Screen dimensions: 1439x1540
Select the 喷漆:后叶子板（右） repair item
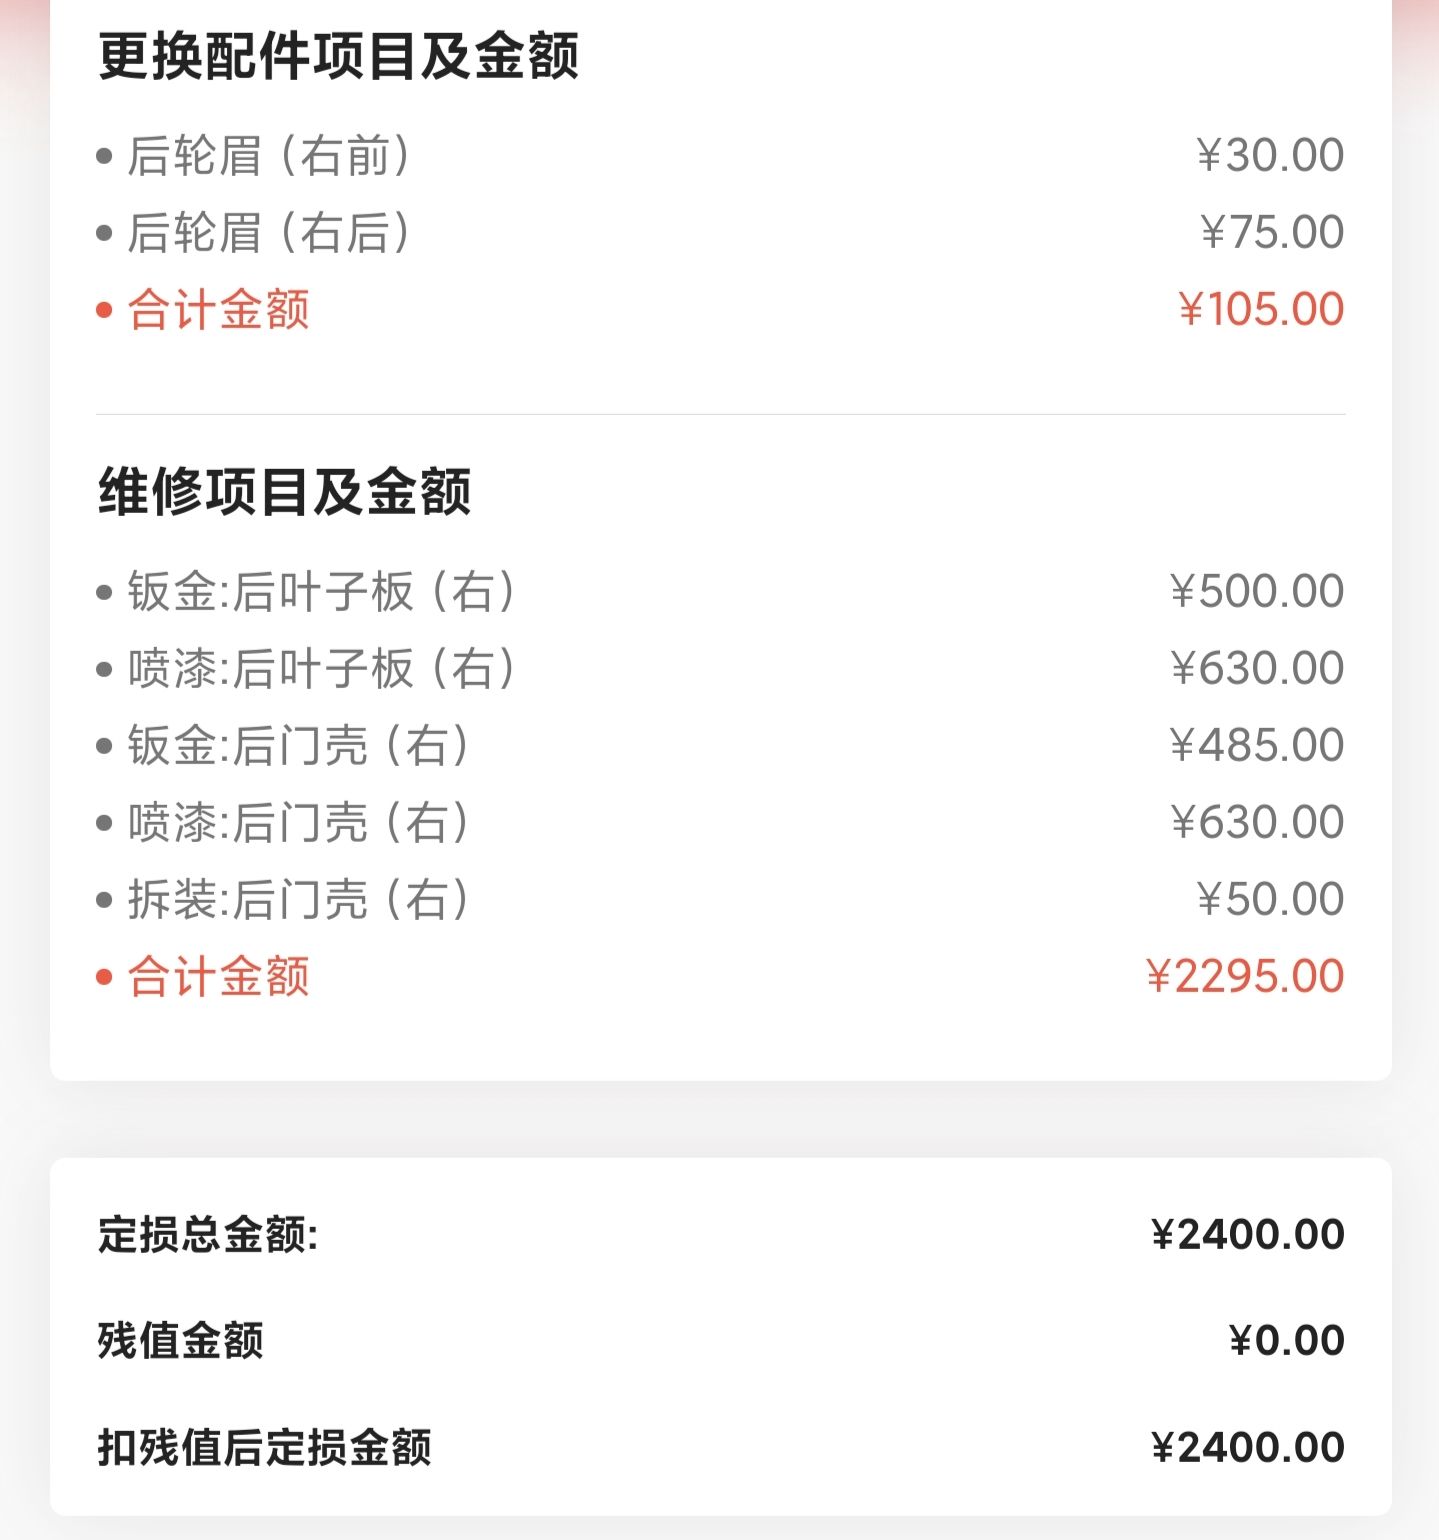[x=321, y=669]
